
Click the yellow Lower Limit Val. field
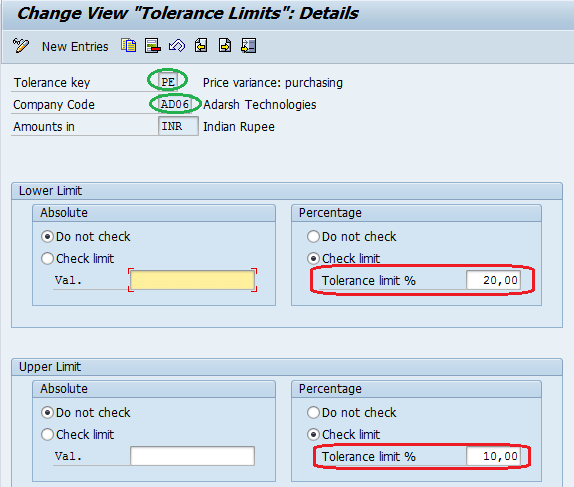(x=192, y=280)
